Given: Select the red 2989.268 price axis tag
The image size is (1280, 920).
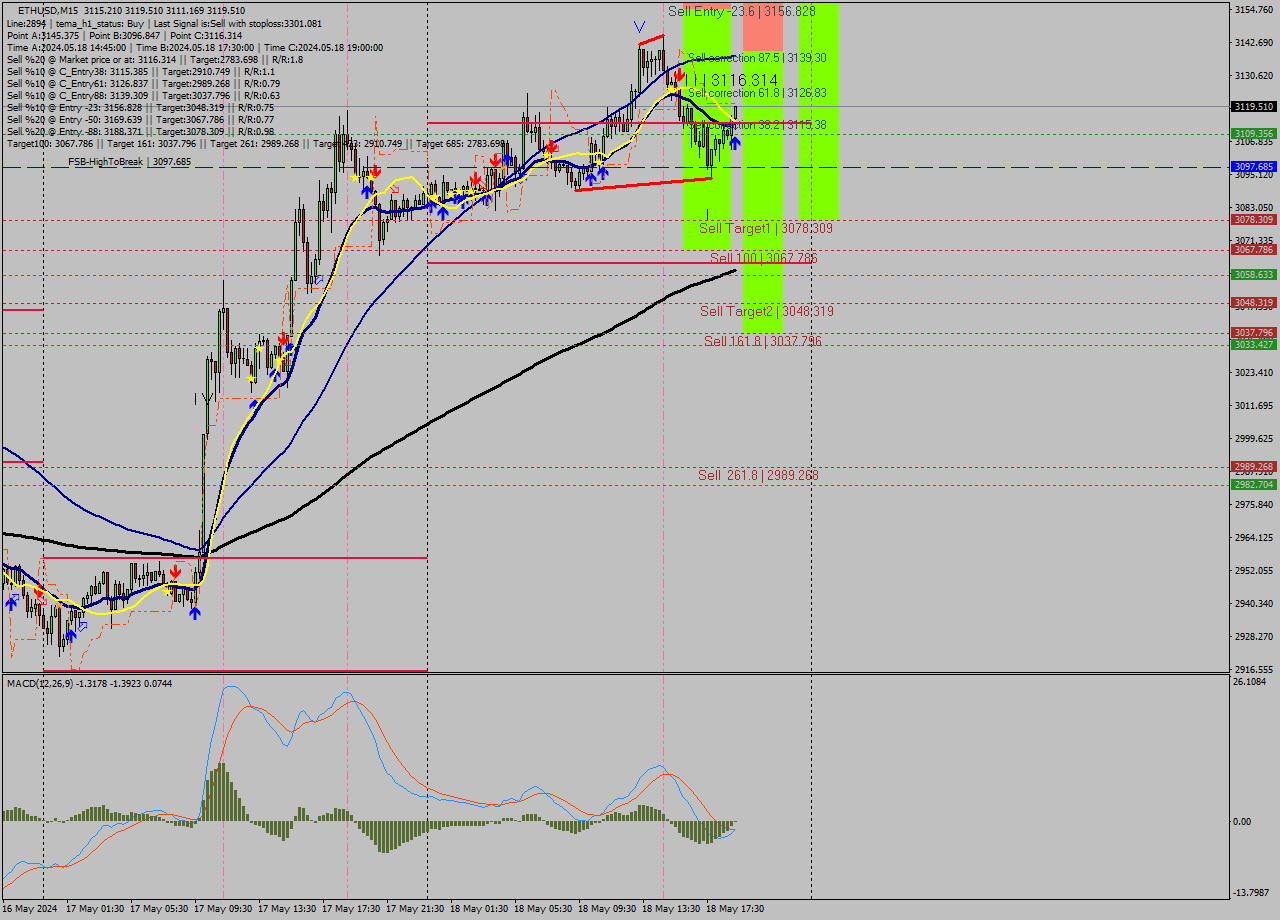Looking at the screenshot, I should click(x=1253, y=467).
